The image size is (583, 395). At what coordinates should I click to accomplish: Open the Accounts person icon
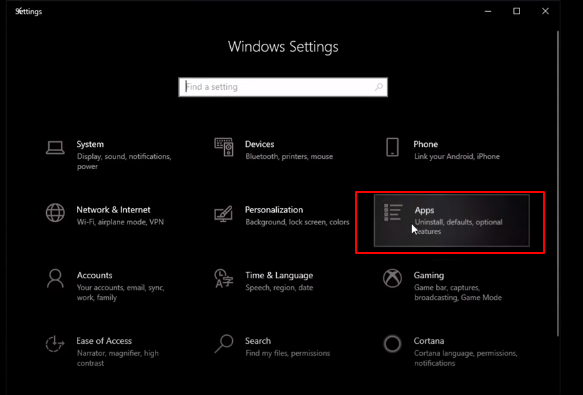click(x=55, y=279)
